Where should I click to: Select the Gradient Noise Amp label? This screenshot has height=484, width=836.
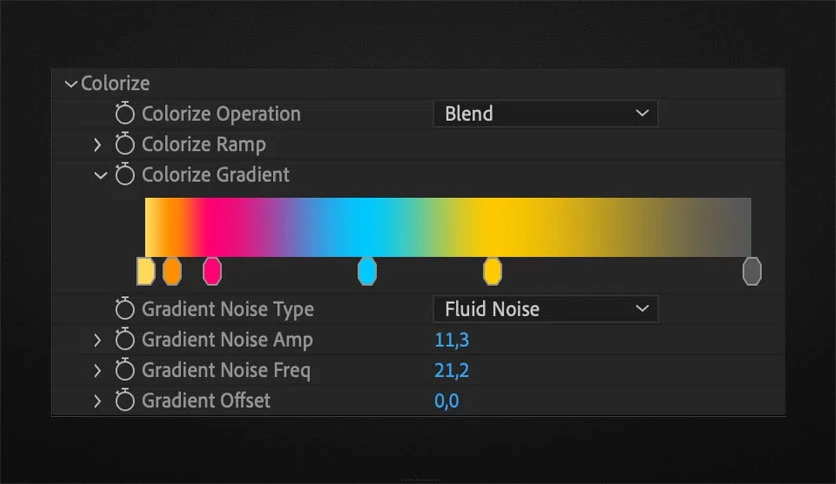point(227,340)
